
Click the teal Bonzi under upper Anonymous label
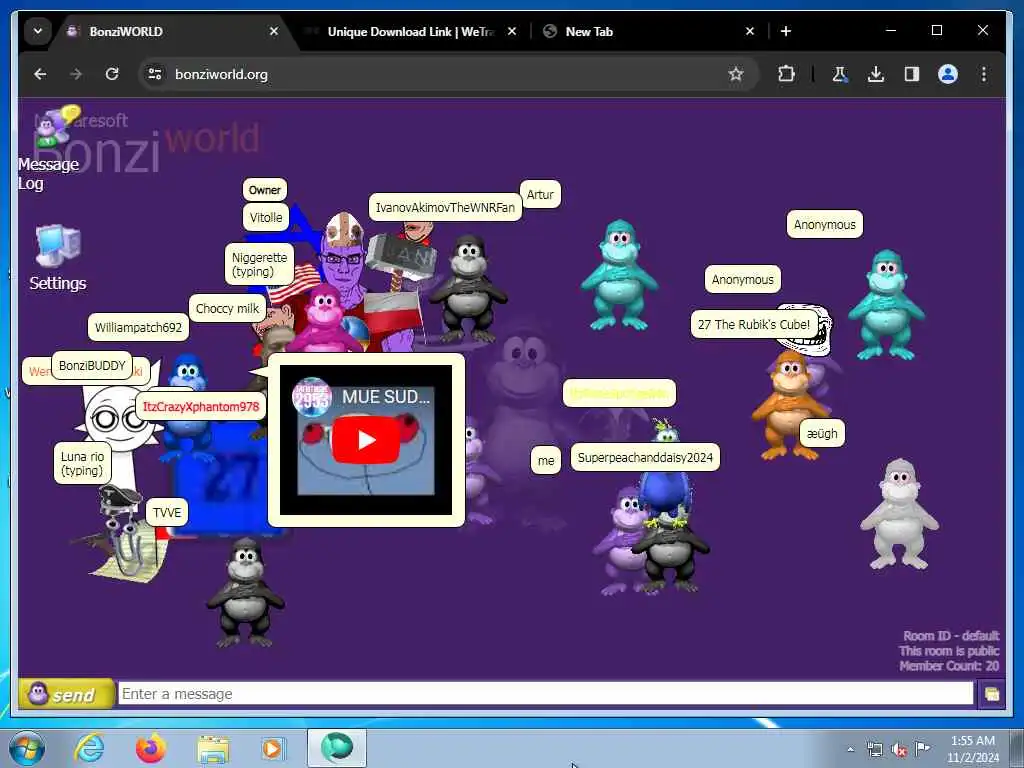click(x=886, y=306)
